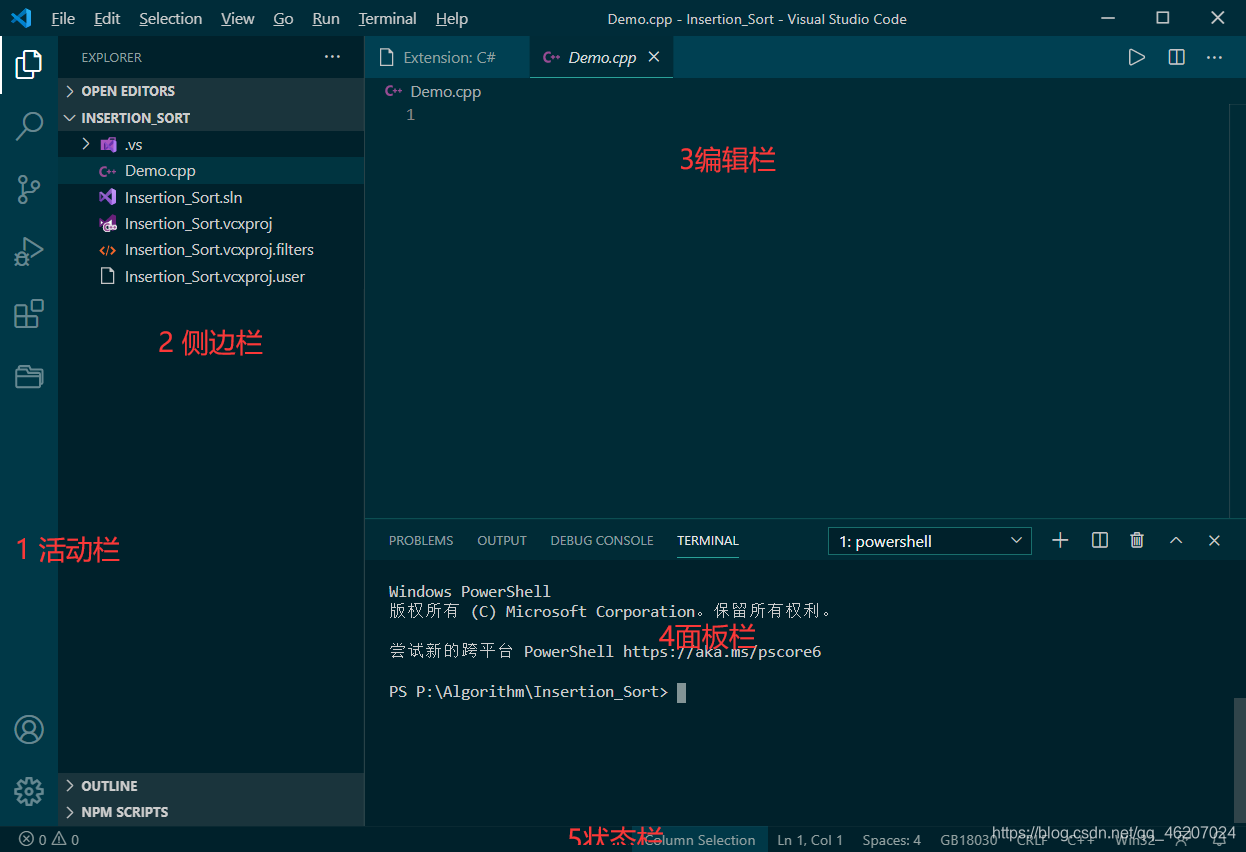Open the Manage gear menu
Viewport: 1246px width, 852px height.
pyautogui.click(x=29, y=792)
